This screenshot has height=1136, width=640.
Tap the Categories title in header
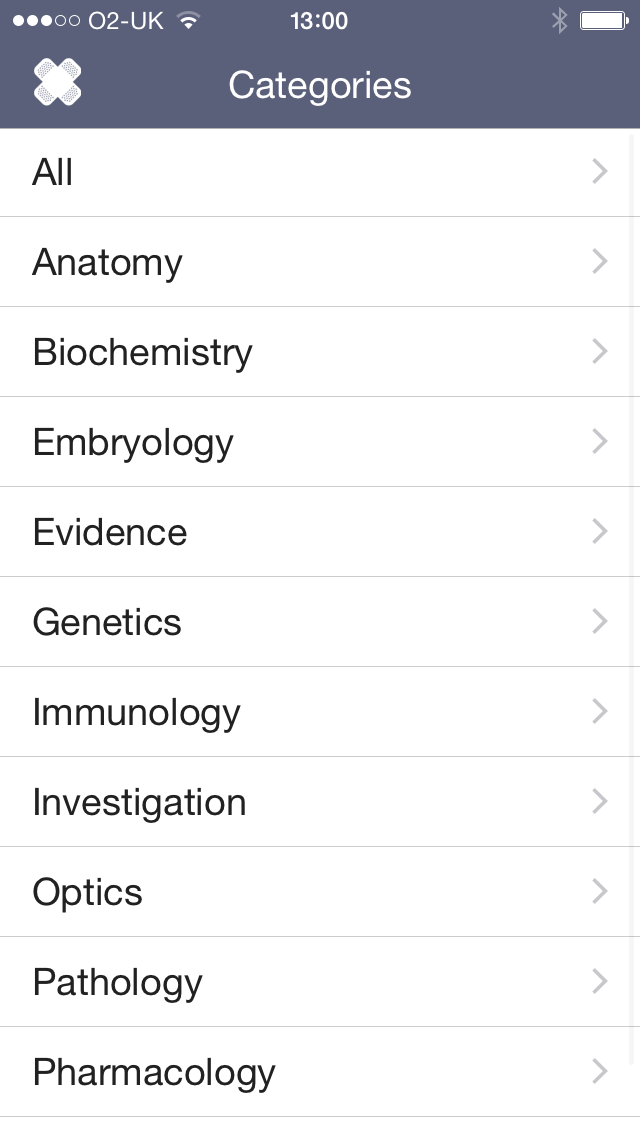[x=320, y=85]
